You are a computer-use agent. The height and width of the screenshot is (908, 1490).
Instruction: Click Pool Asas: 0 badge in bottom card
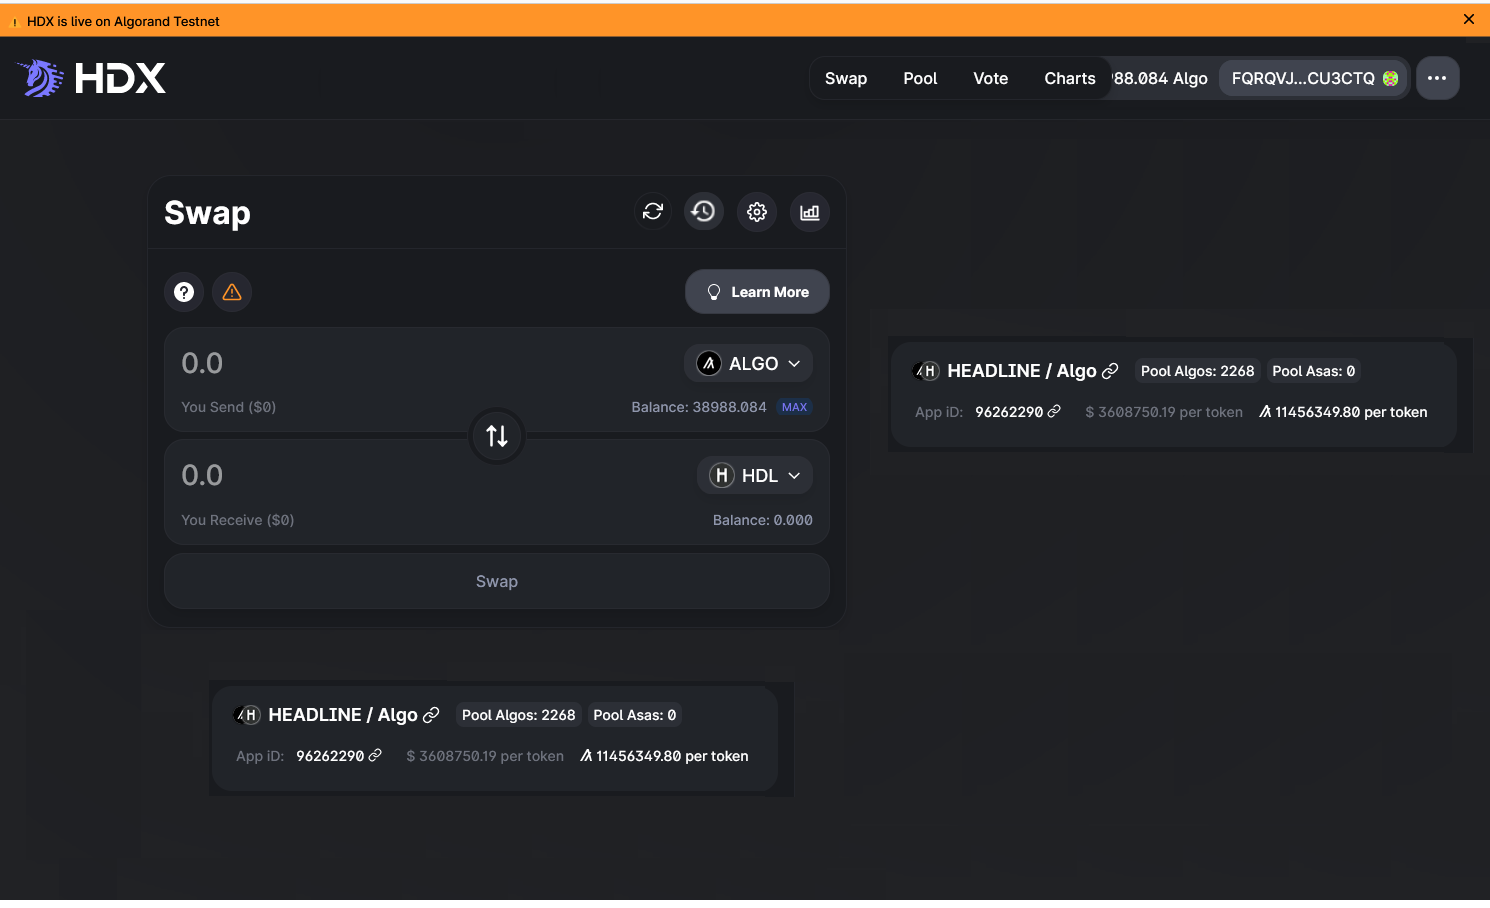point(635,715)
